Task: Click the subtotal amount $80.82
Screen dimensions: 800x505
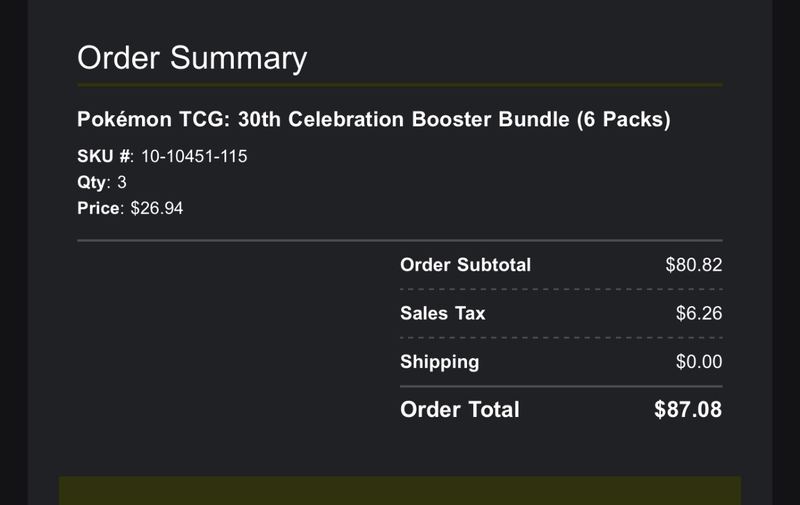Action: pyautogui.click(x=693, y=265)
